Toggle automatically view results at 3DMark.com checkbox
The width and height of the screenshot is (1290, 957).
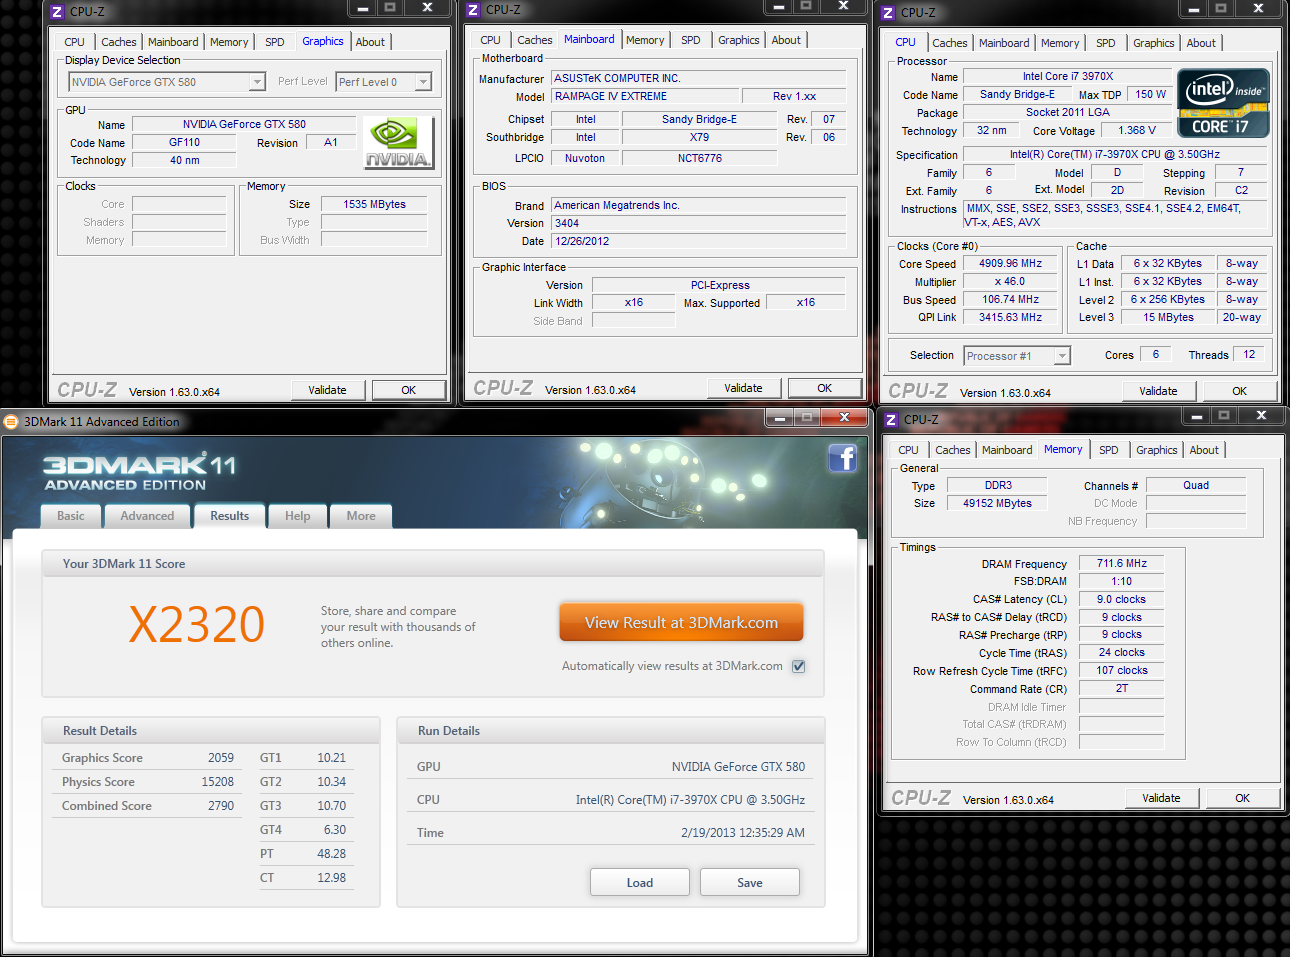799,666
